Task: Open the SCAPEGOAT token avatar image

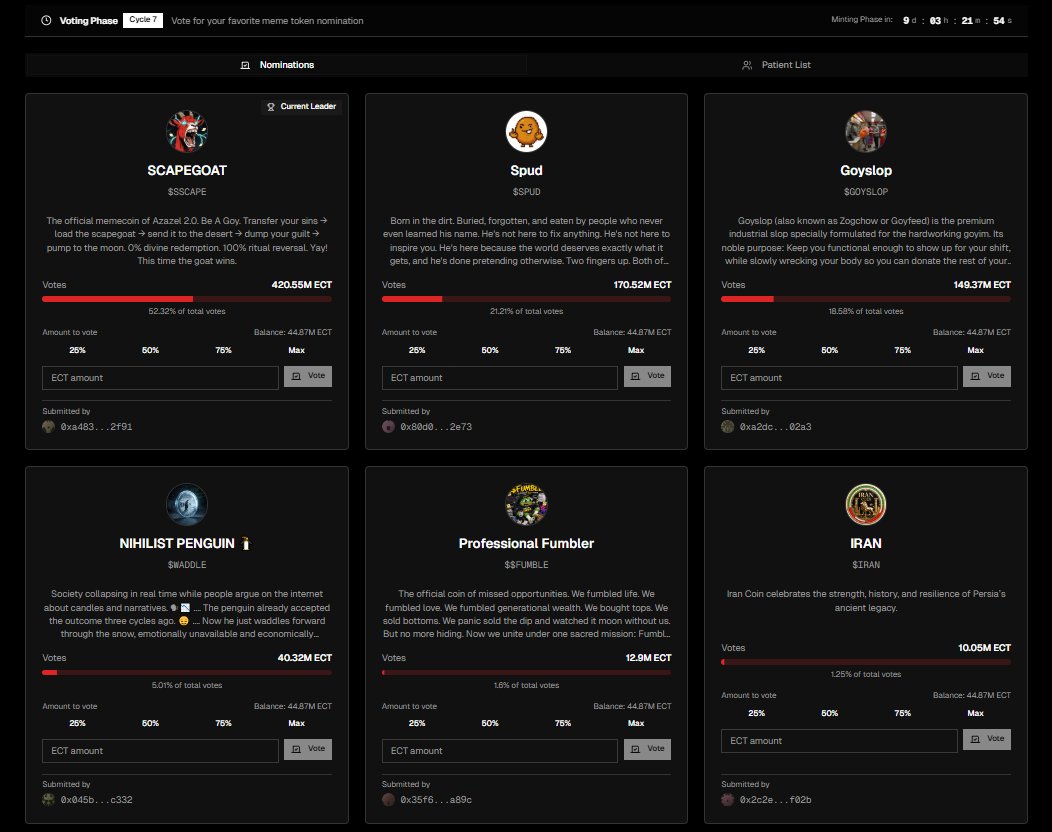Action: (187, 132)
